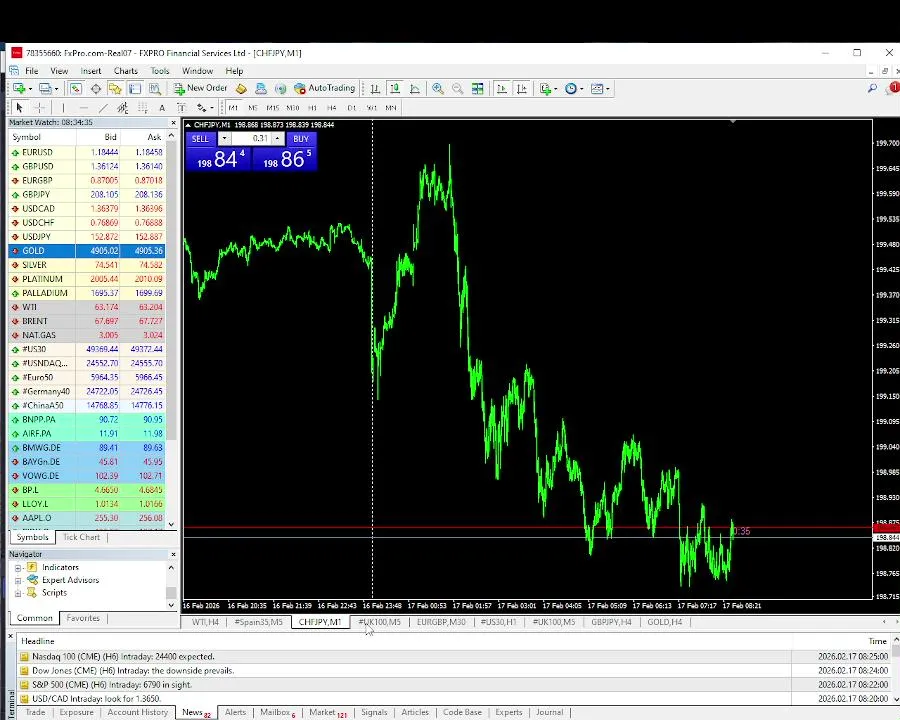Switch chart to H1 timeframe

(x=312, y=108)
